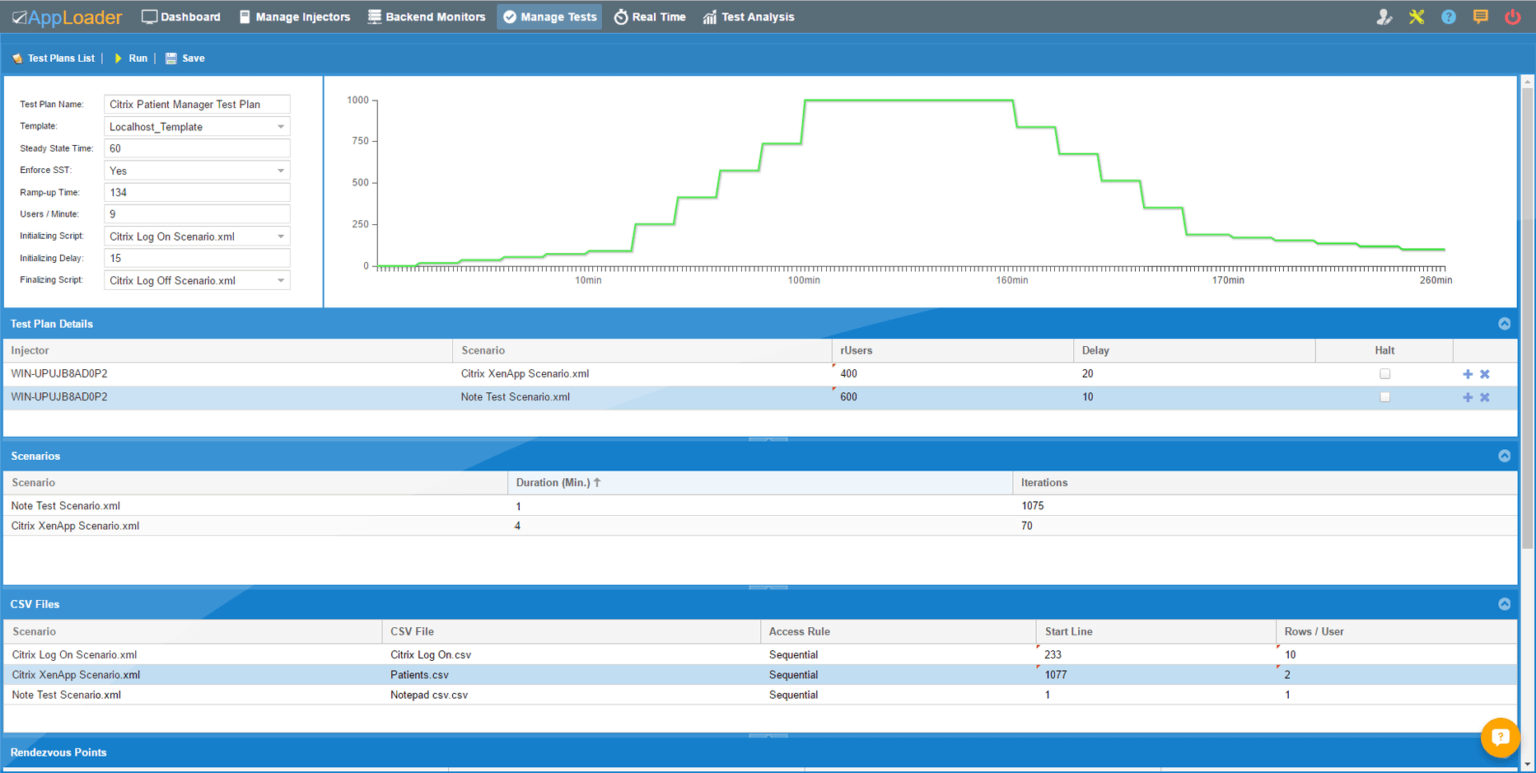Screen dimensions: 1536x773
Task: Click the AppLoader logo
Action: click(x=66, y=16)
